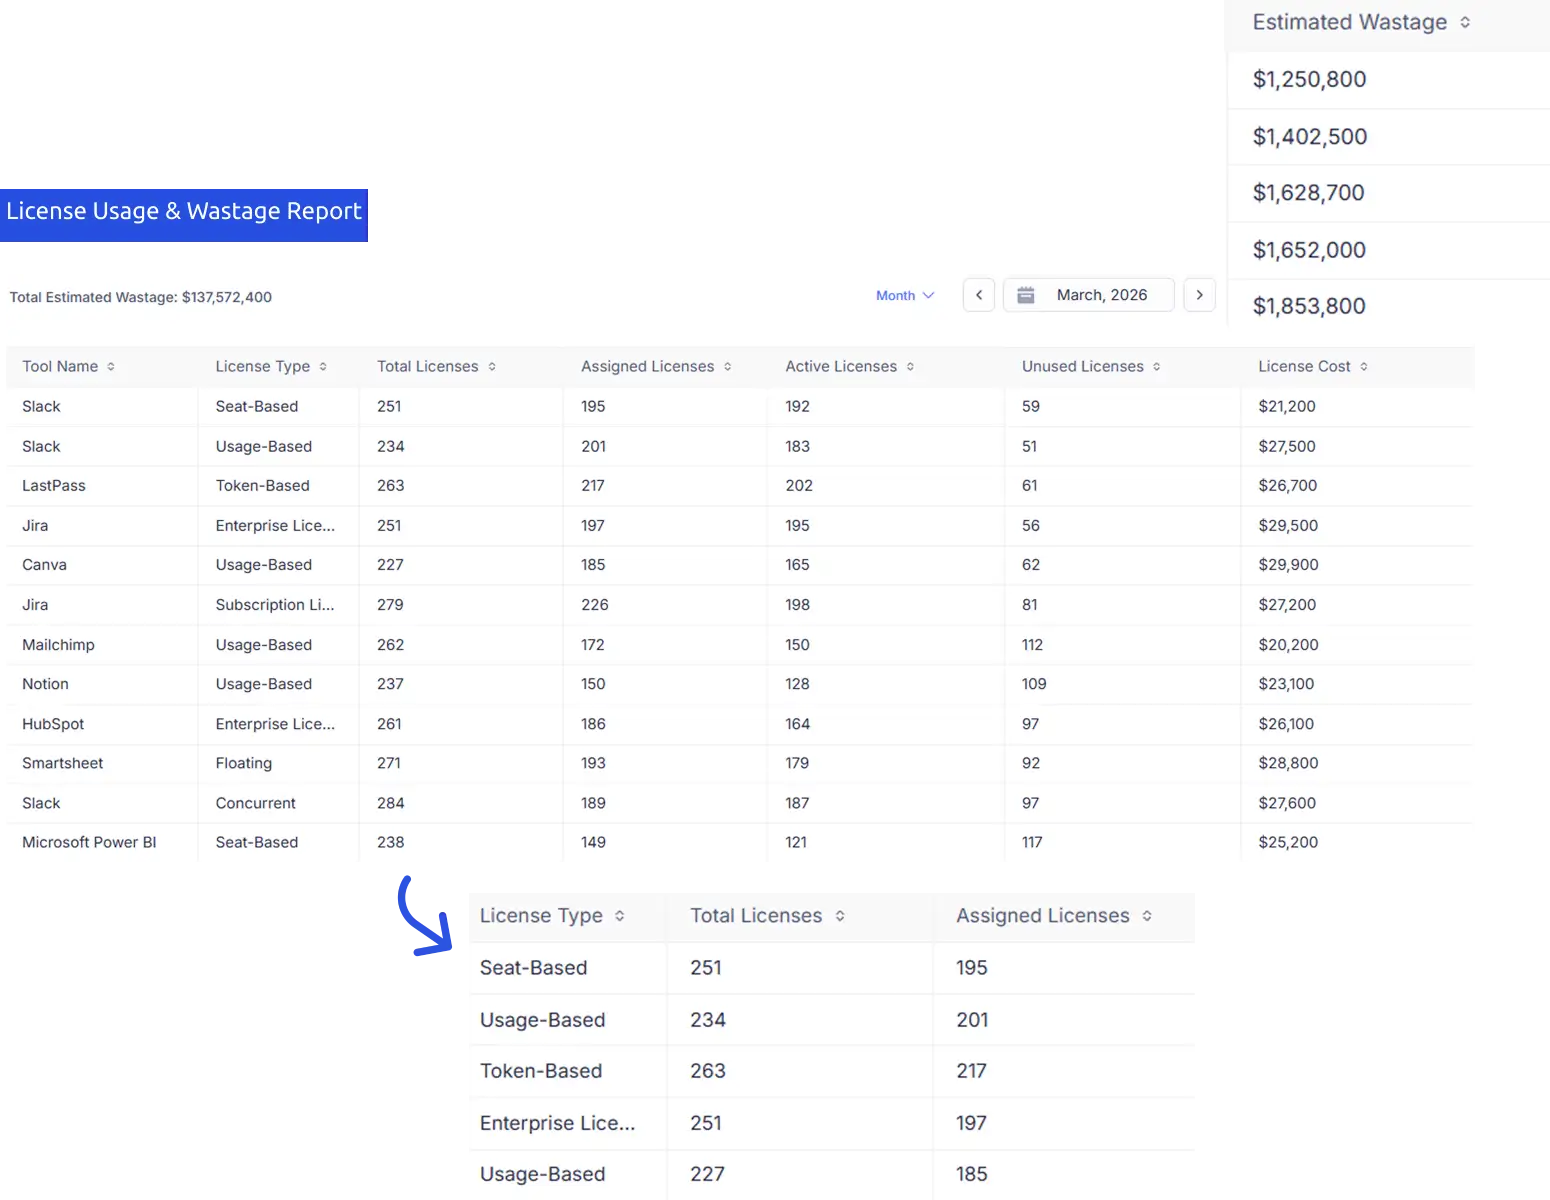
Task: Sort bottom table by License Type
Action: [x=620, y=915]
